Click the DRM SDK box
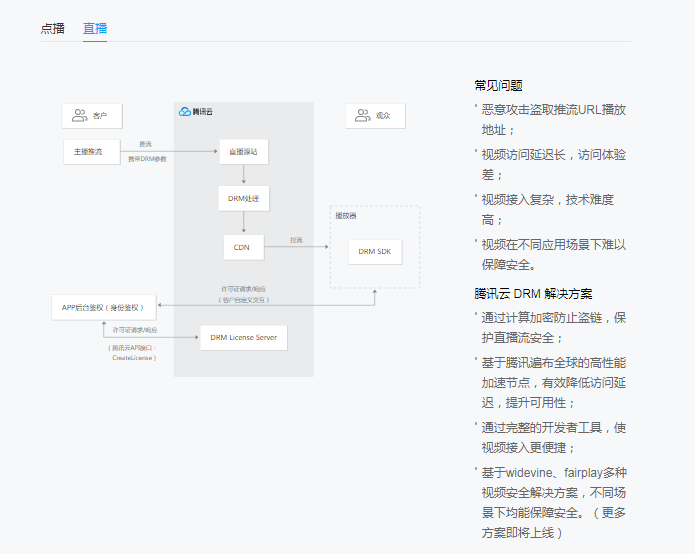 (375, 252)
